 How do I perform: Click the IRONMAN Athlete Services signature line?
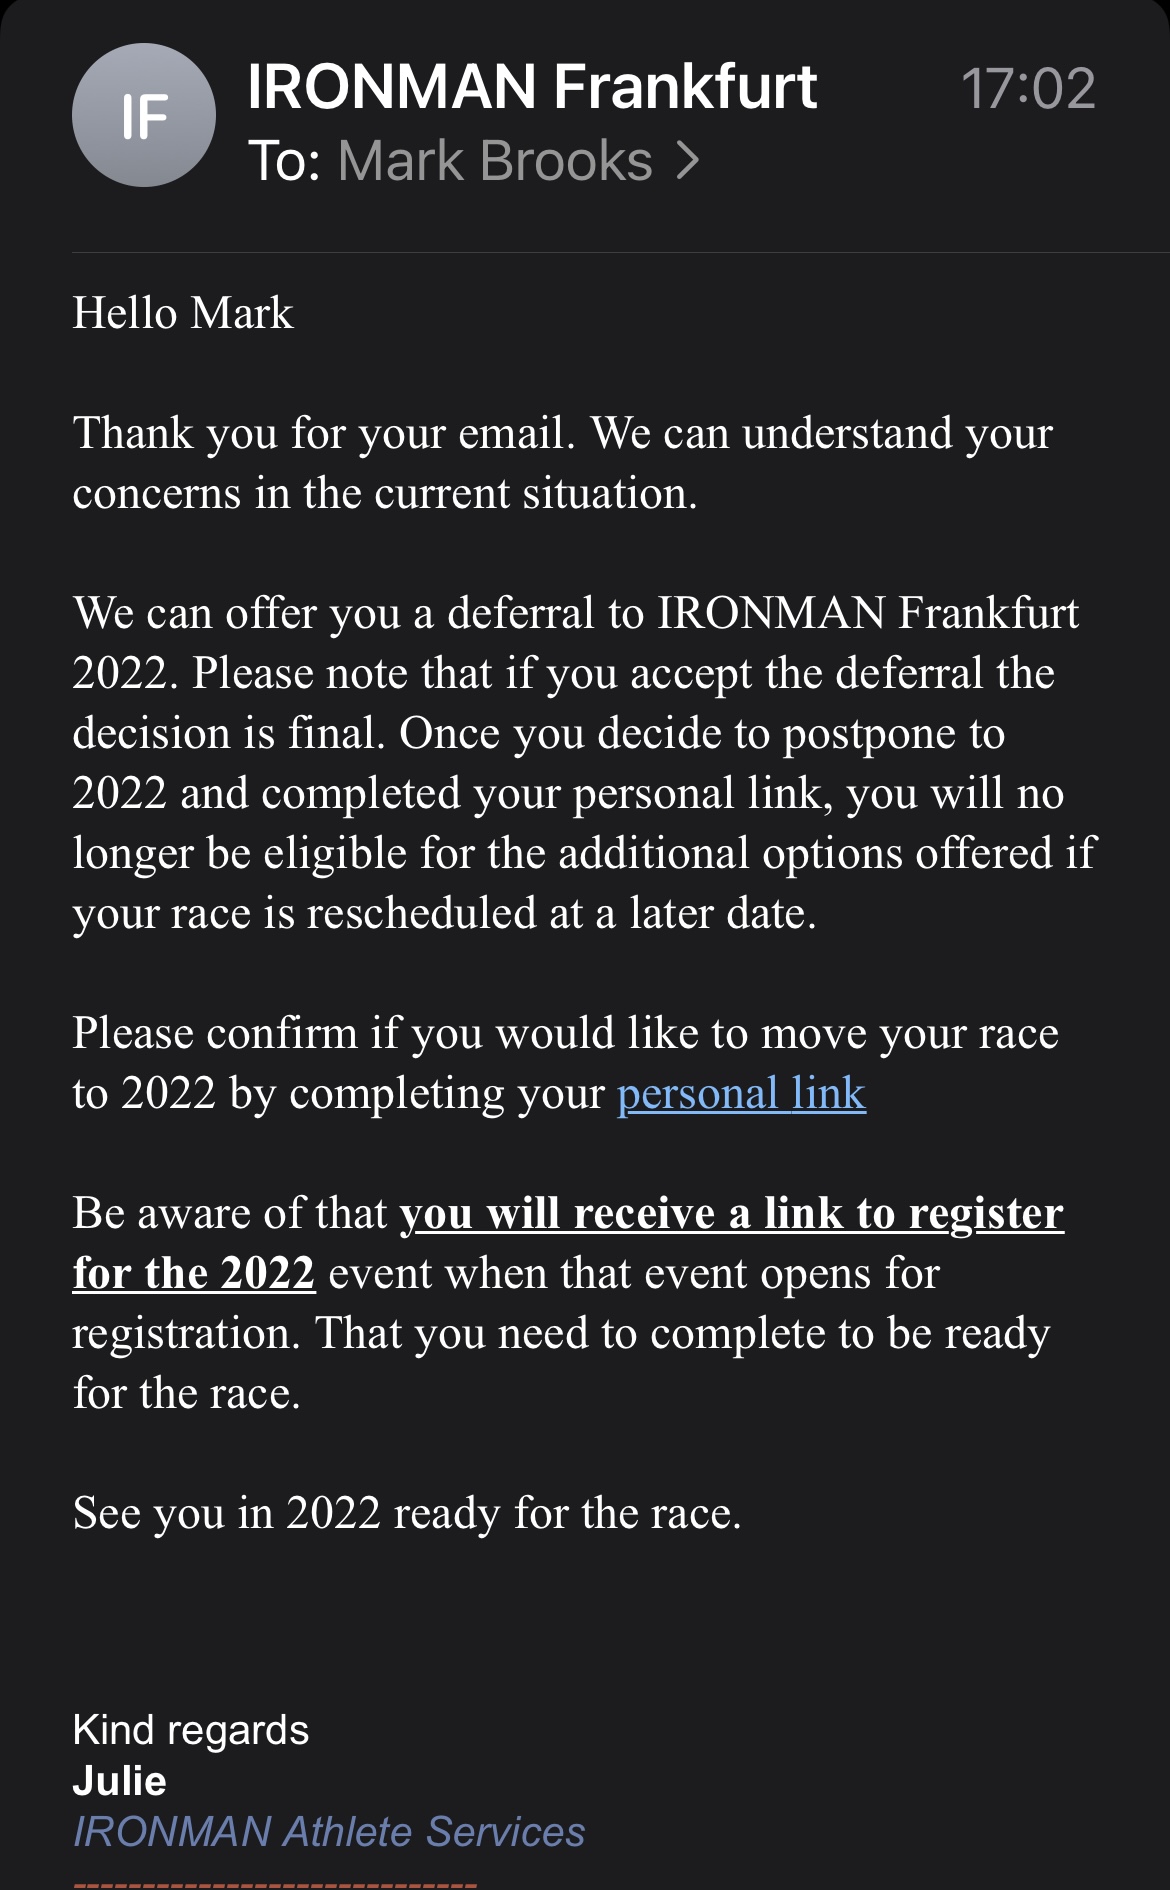pyautogui.click(x=329, y=1832)
